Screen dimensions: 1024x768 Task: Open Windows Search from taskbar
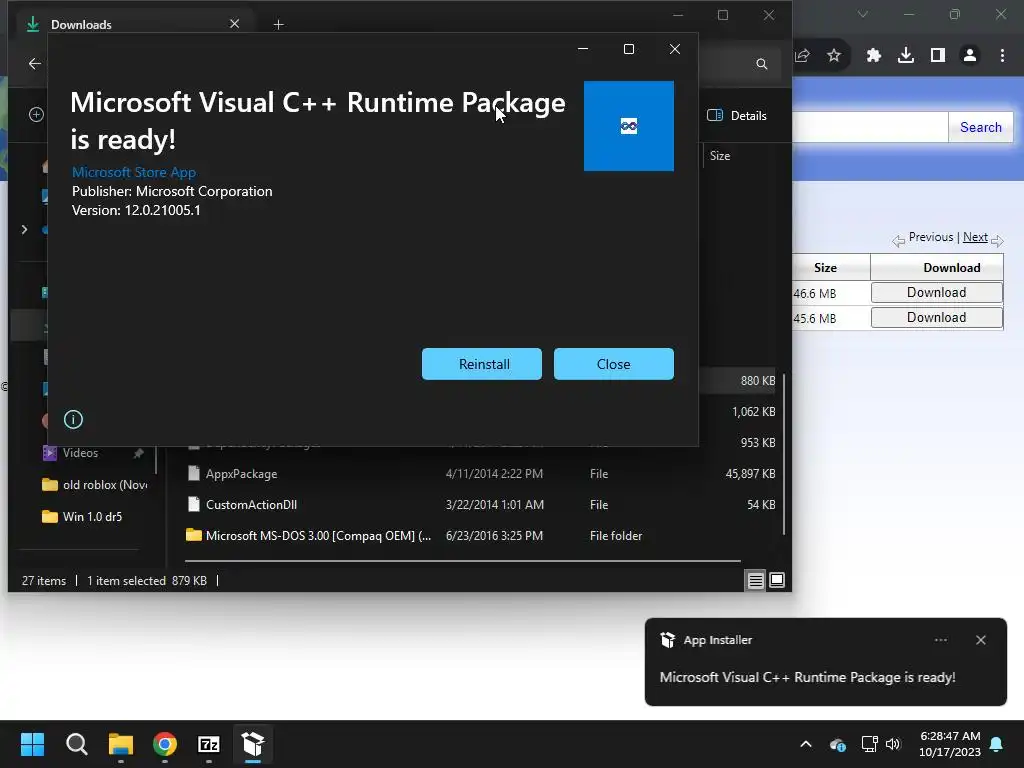[x=76, y=744]
